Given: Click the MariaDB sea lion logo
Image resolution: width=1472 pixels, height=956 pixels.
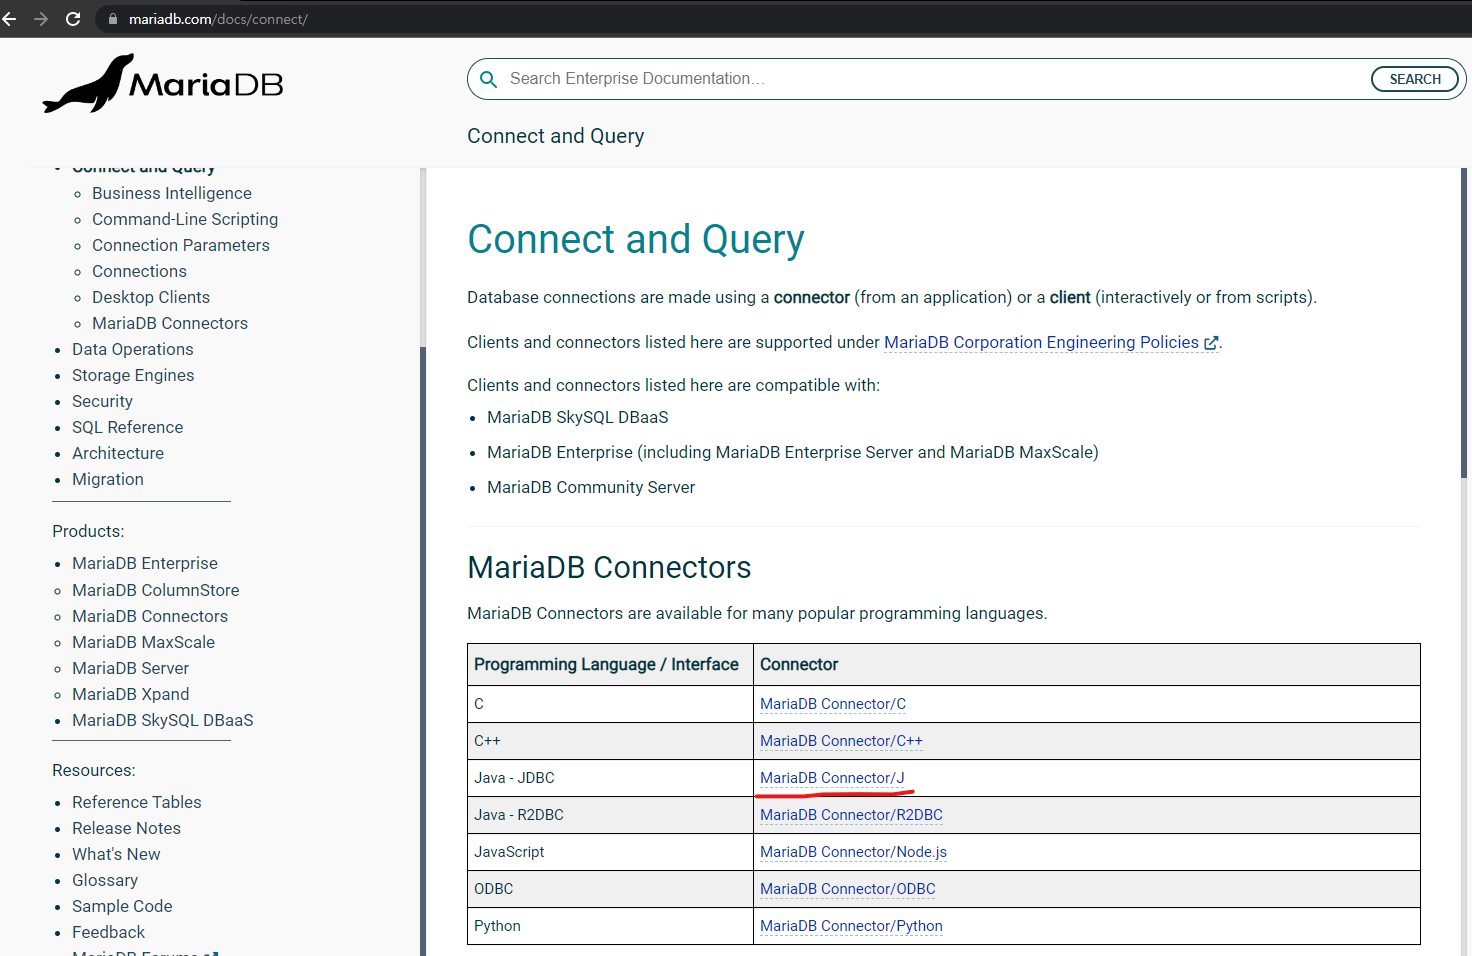Looking at the screenshot, I should click(x=163, y=83).
